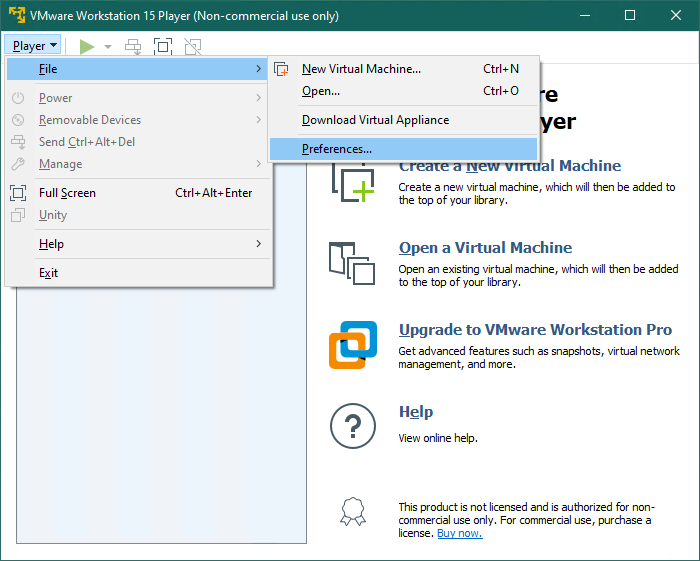Click the Ctrl+Alt+Enter shortcut label
The image size is (700, 561).
click(x=213, y=193)
